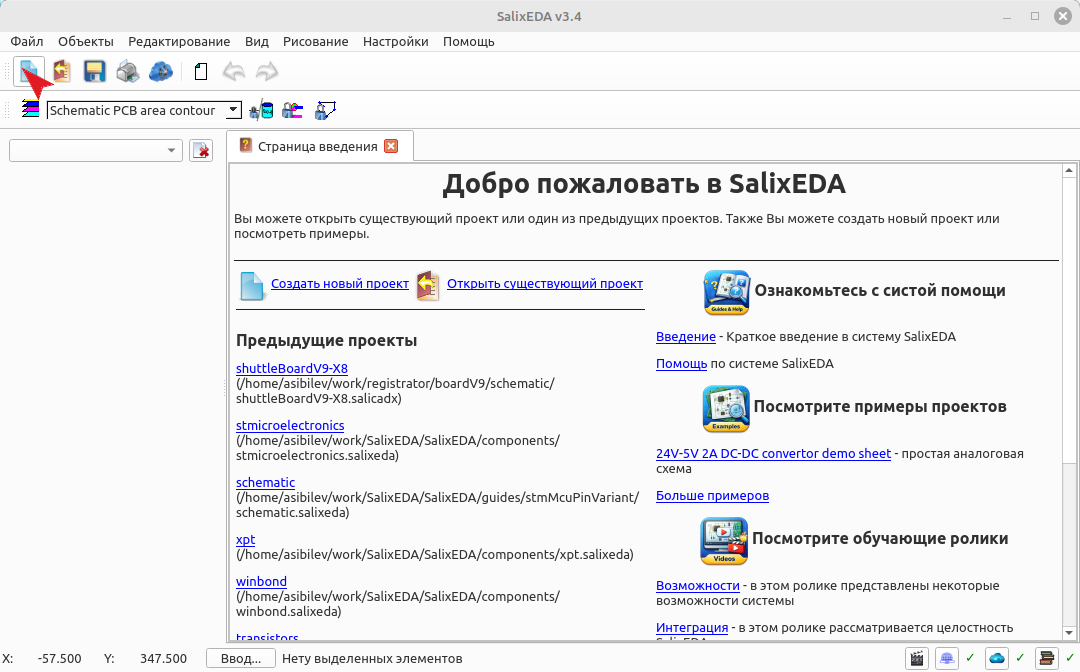Image resolution: width=1080 pixels, height=672 pixels.
Task: Click the padlock with polygon contour icon
Action: [324, 110]
